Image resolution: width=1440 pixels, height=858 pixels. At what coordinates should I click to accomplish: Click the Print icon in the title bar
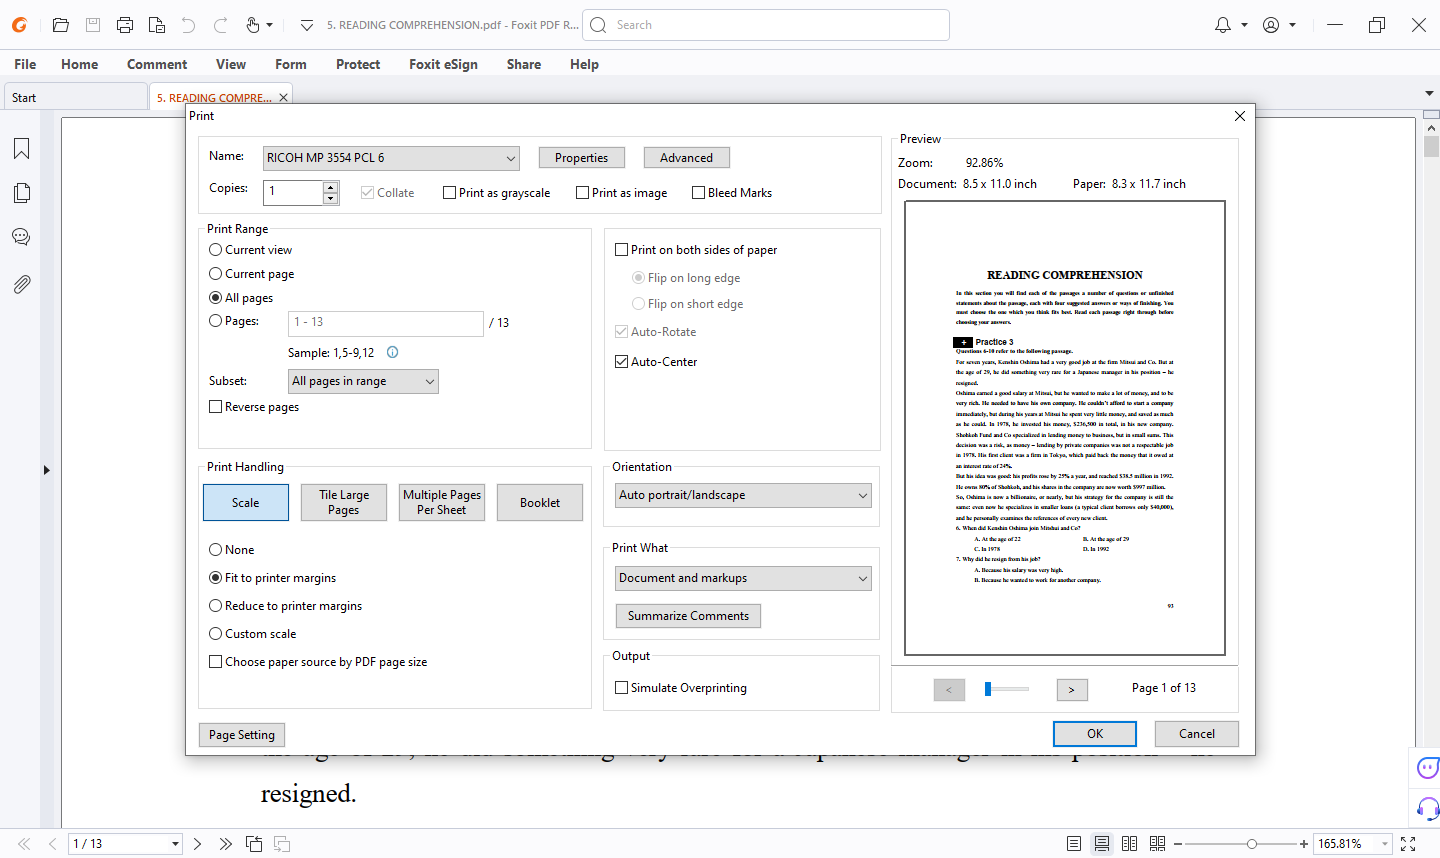point(125,25)
